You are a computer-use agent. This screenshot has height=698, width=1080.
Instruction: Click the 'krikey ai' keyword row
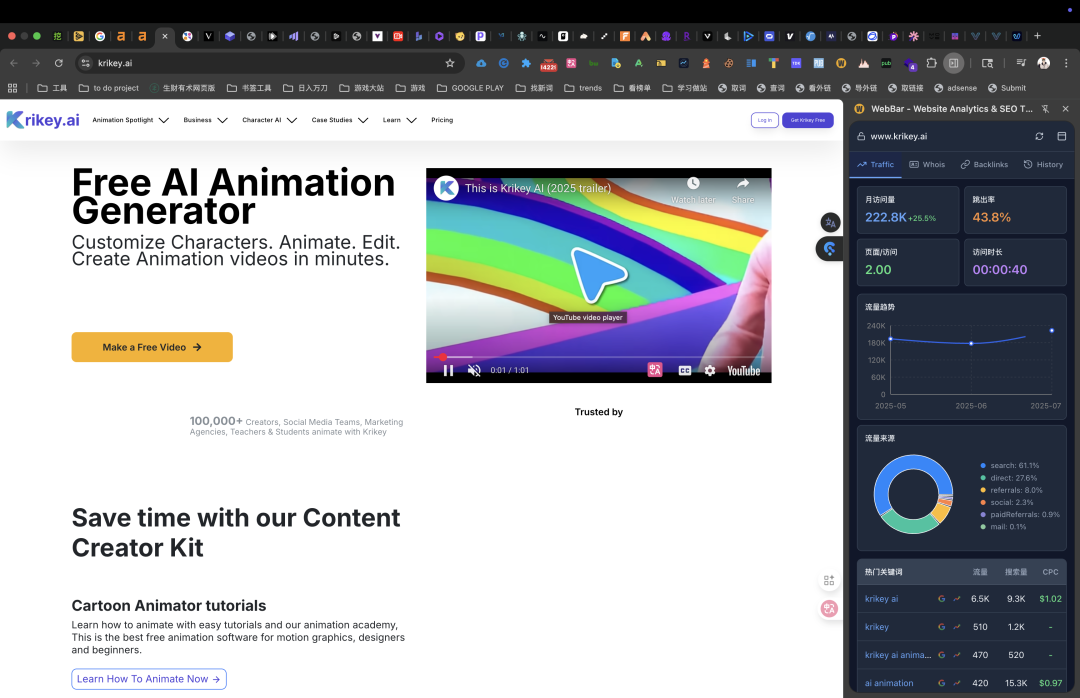tap(962, 599)
